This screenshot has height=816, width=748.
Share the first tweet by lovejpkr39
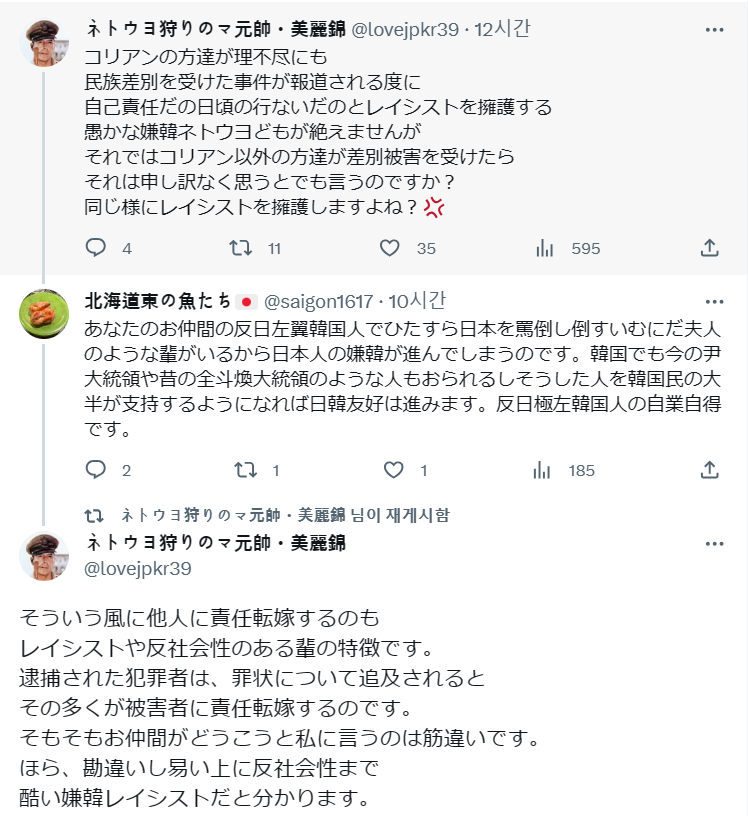pos(709,248)
